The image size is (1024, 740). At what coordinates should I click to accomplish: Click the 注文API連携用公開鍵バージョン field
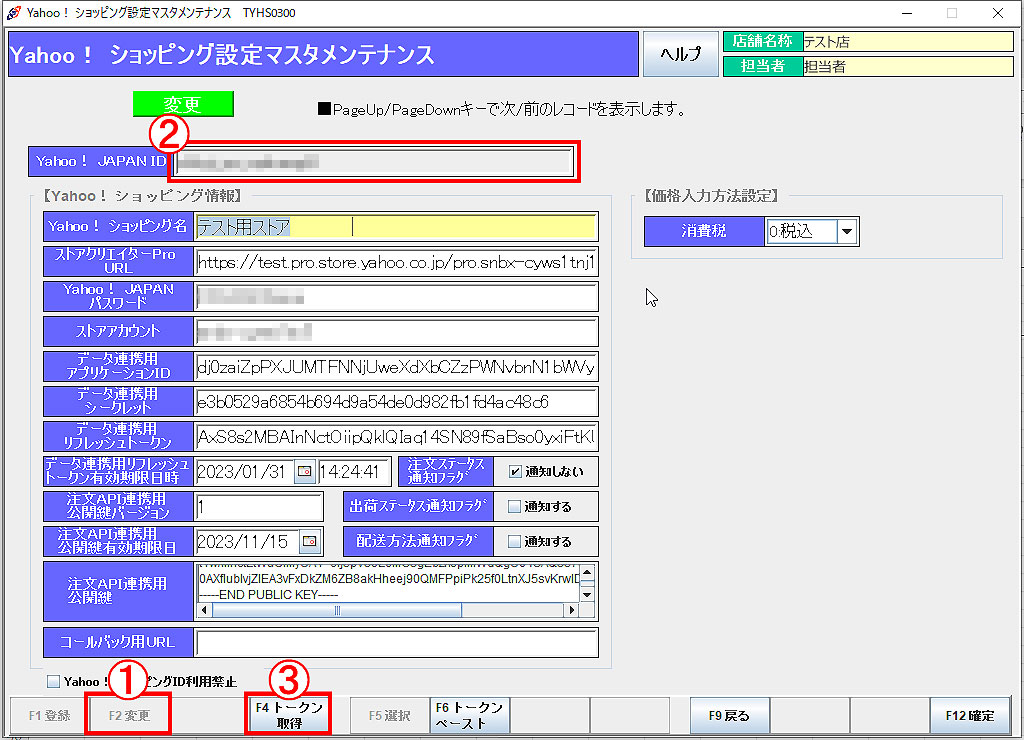260,506
